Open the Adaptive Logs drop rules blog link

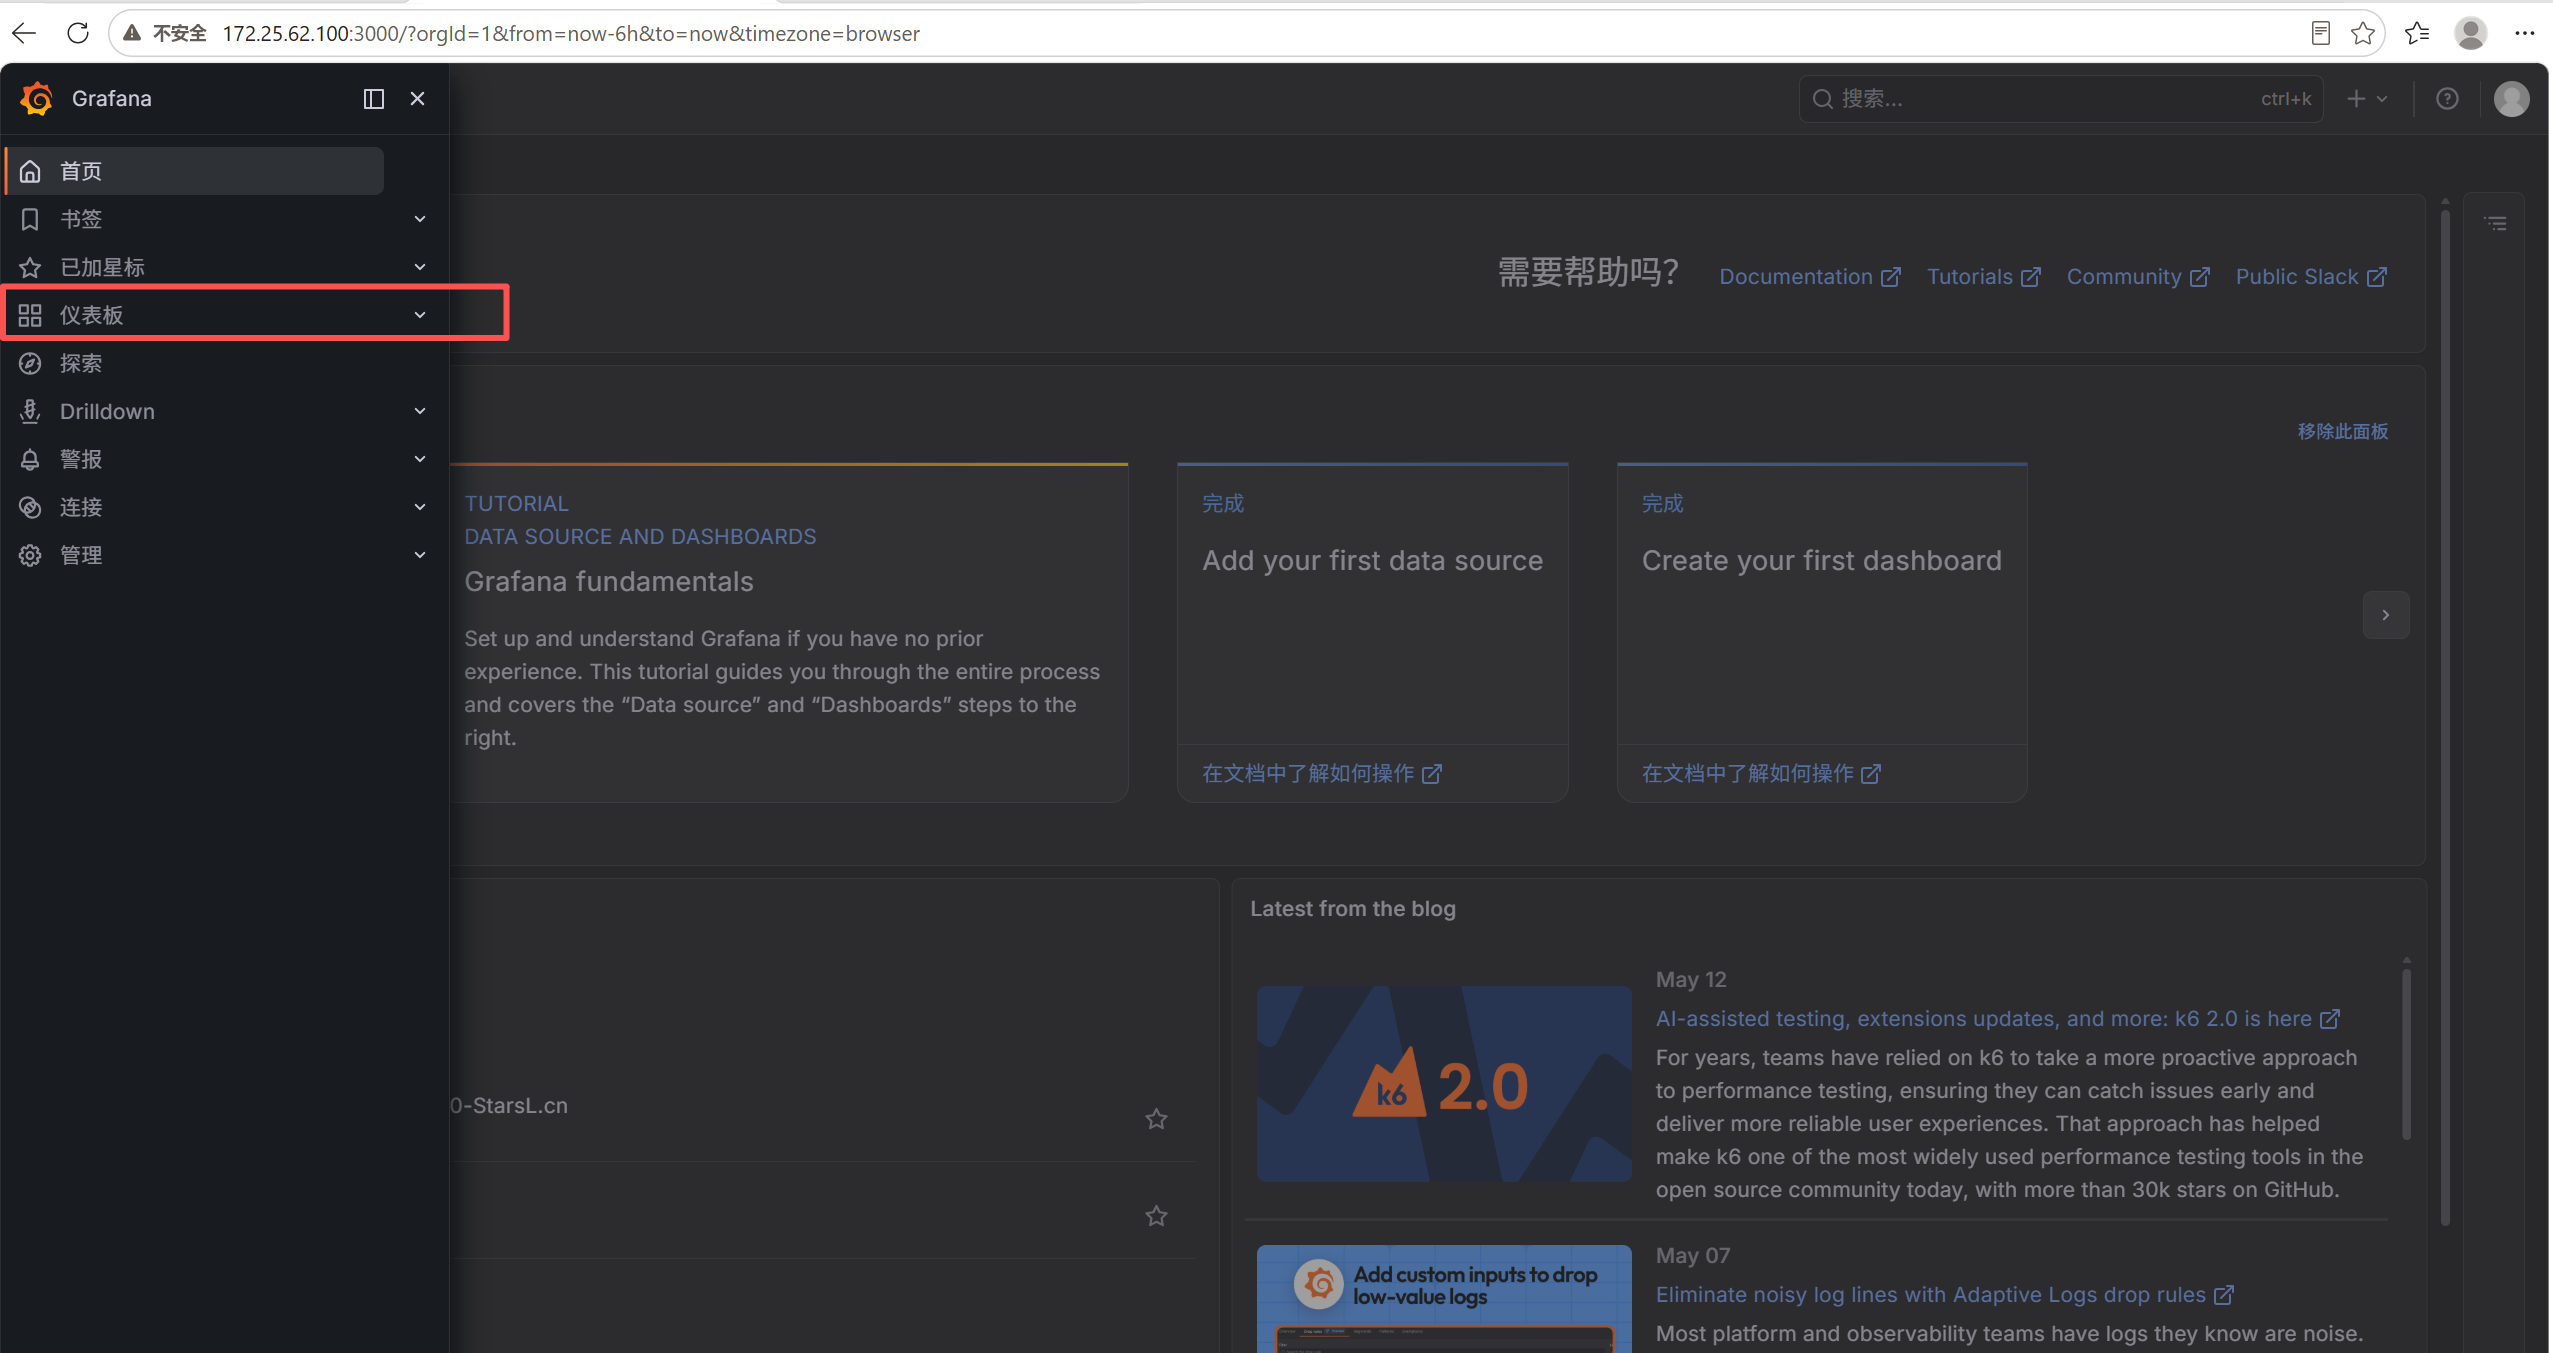[1944, 1294]
